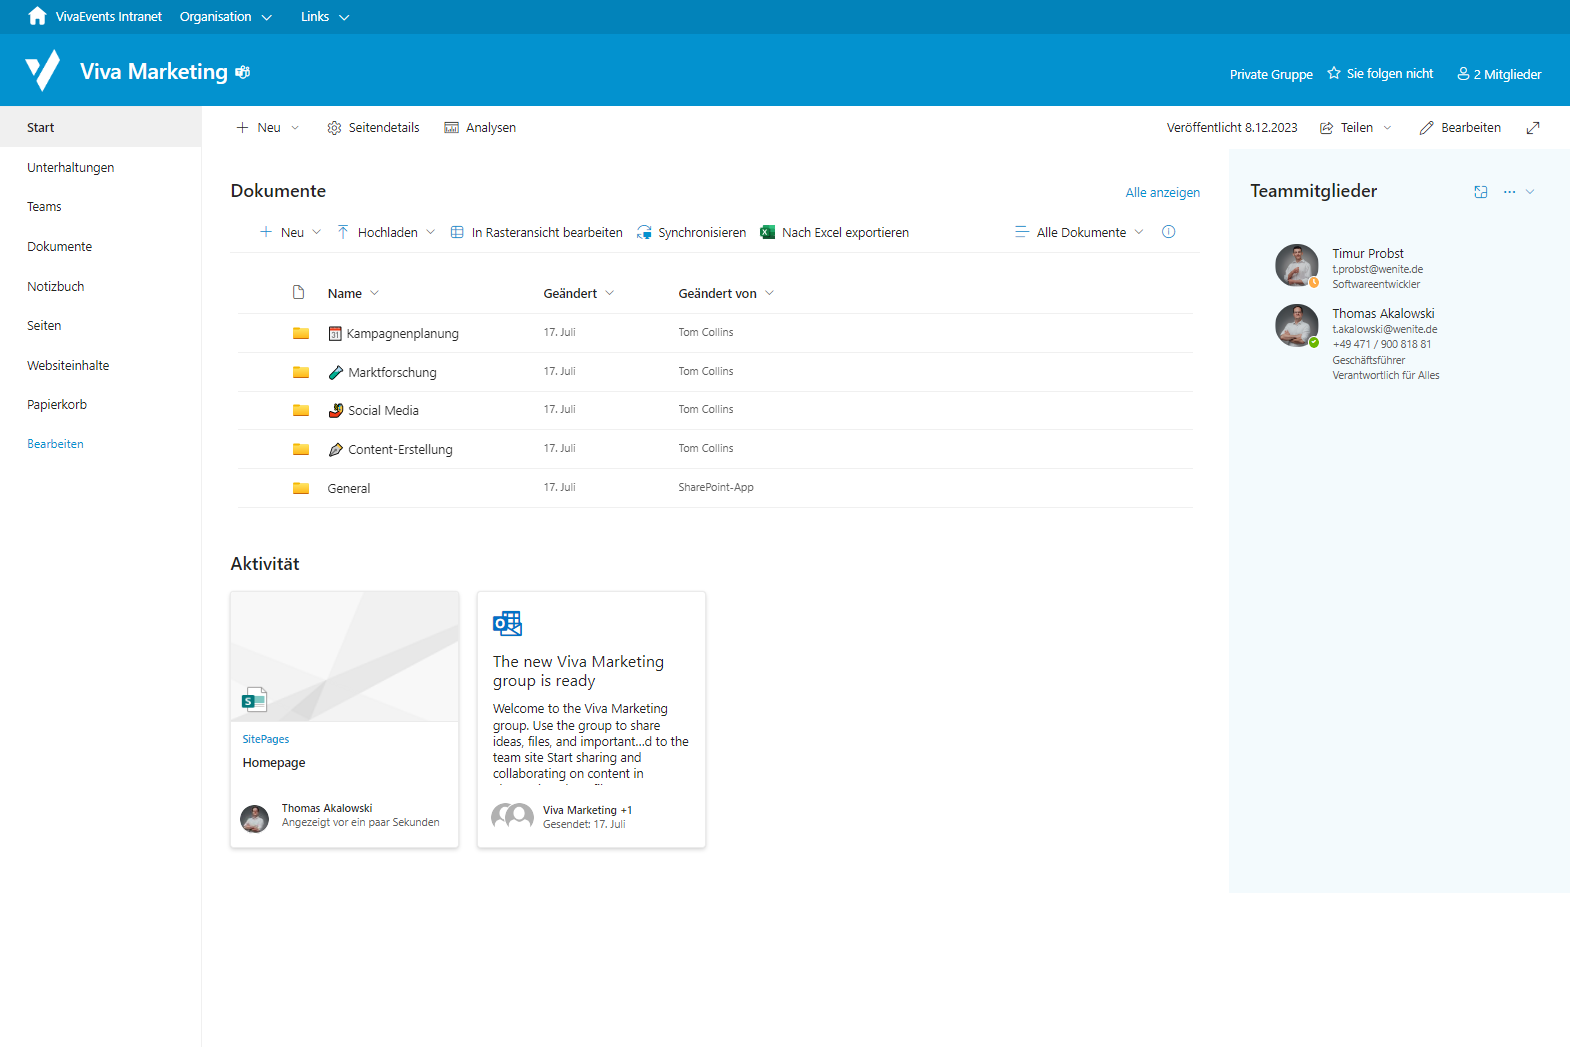The width and height of the screenshot is (1570, 1047).
Task: Select Start in the left navigation
Action: coord(100,127)
